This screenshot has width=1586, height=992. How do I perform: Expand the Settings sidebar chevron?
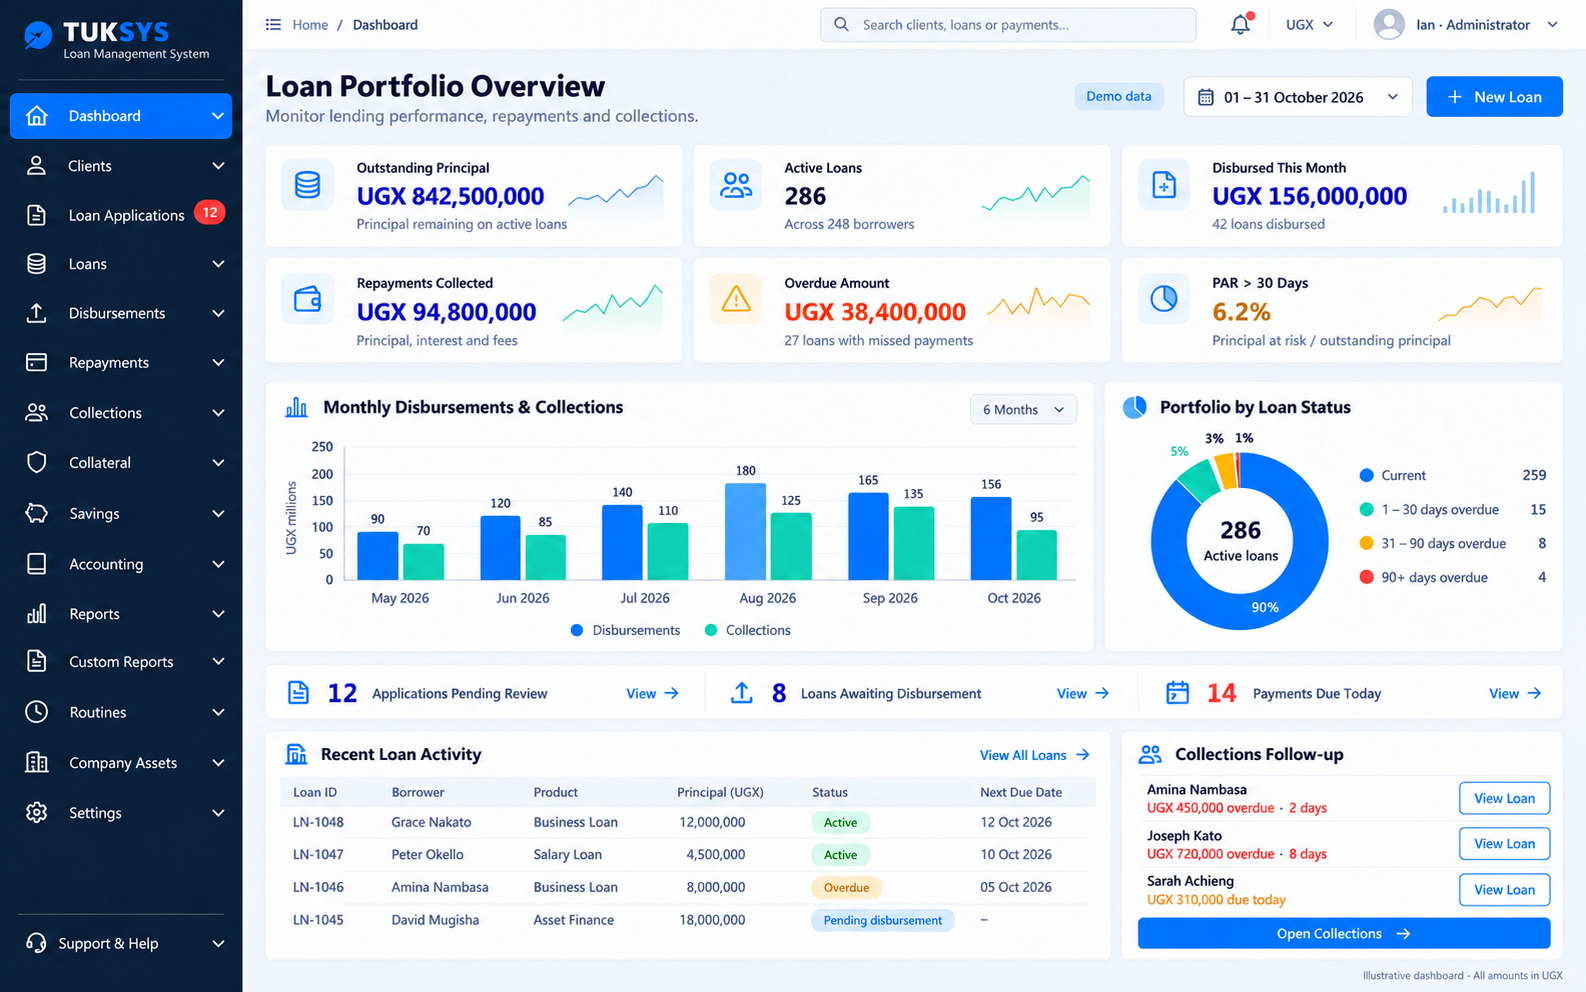218,813
